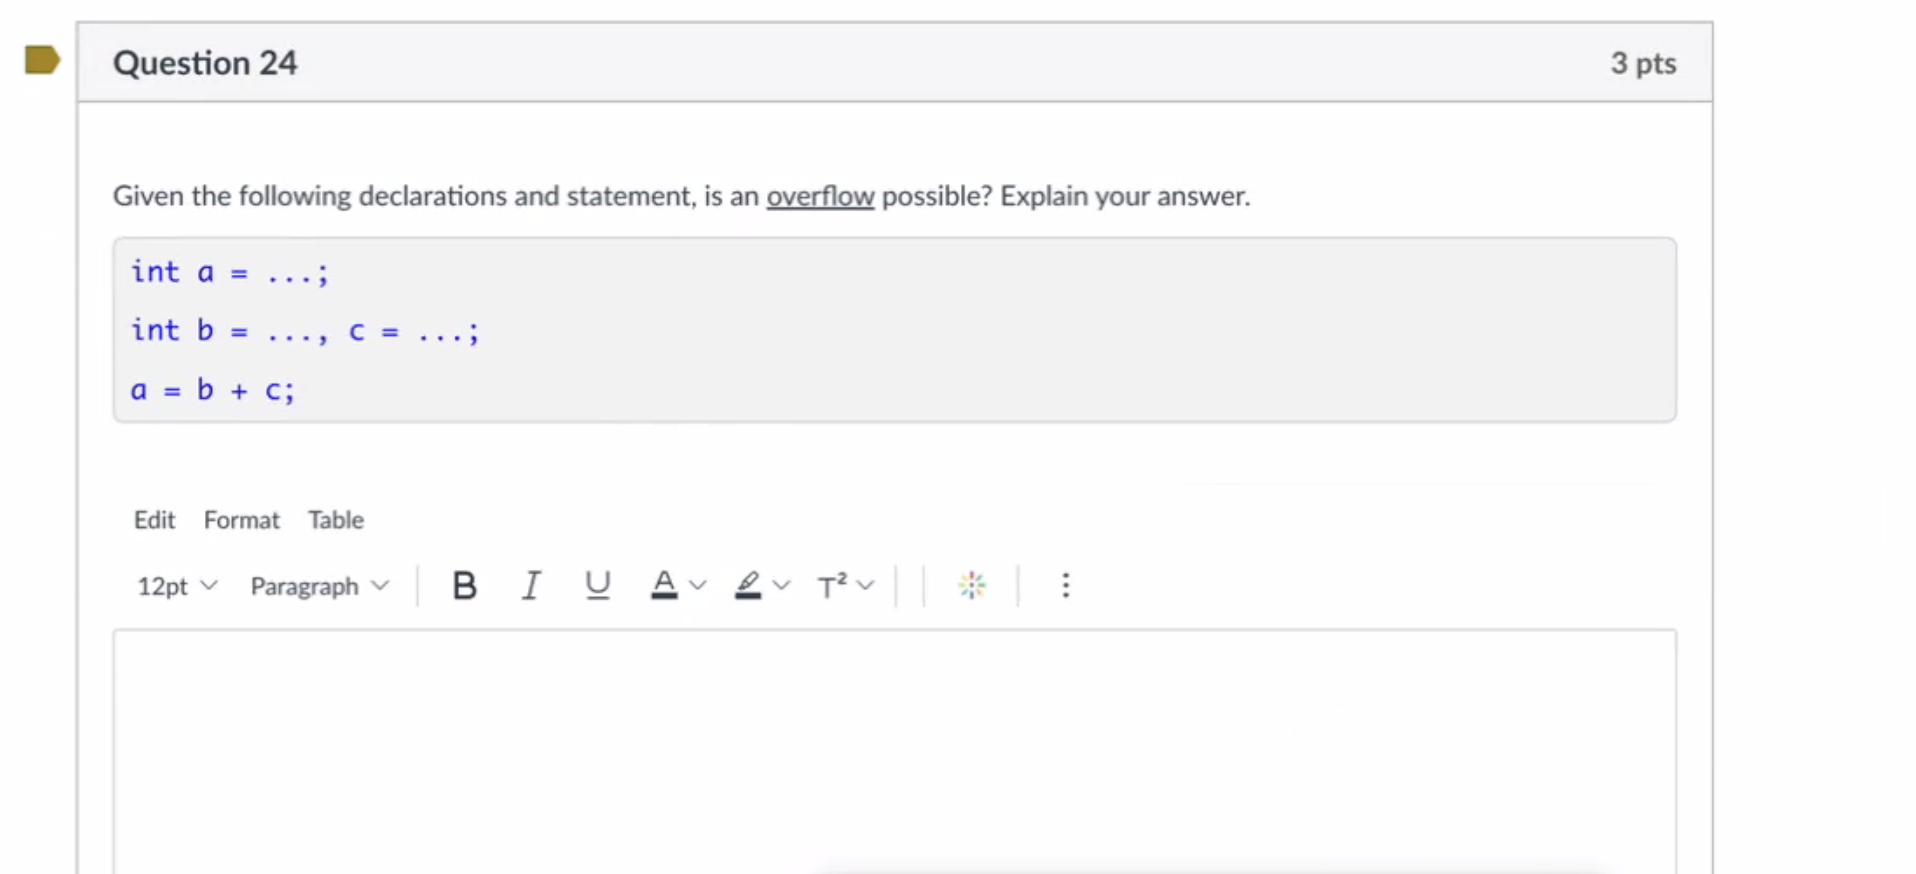Viewport: 1916px width, 874px height.
Task: Open the superscript formatting option
Action: 832,586
